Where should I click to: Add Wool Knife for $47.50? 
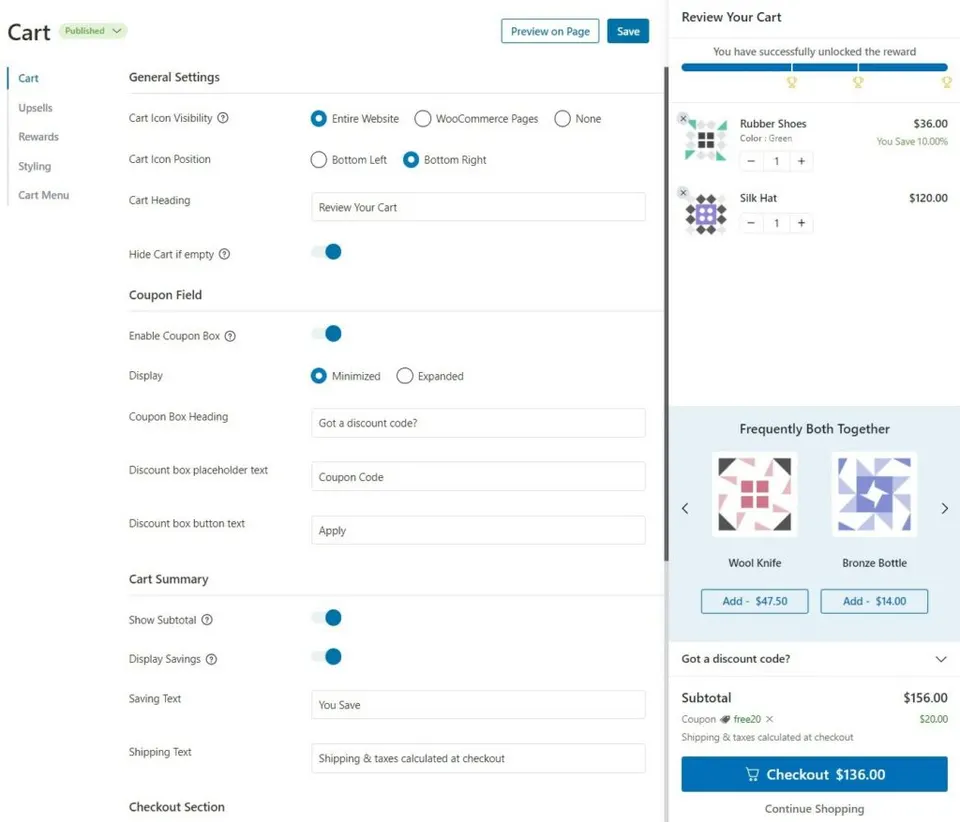pyautogui.click(x=754, y=601)
